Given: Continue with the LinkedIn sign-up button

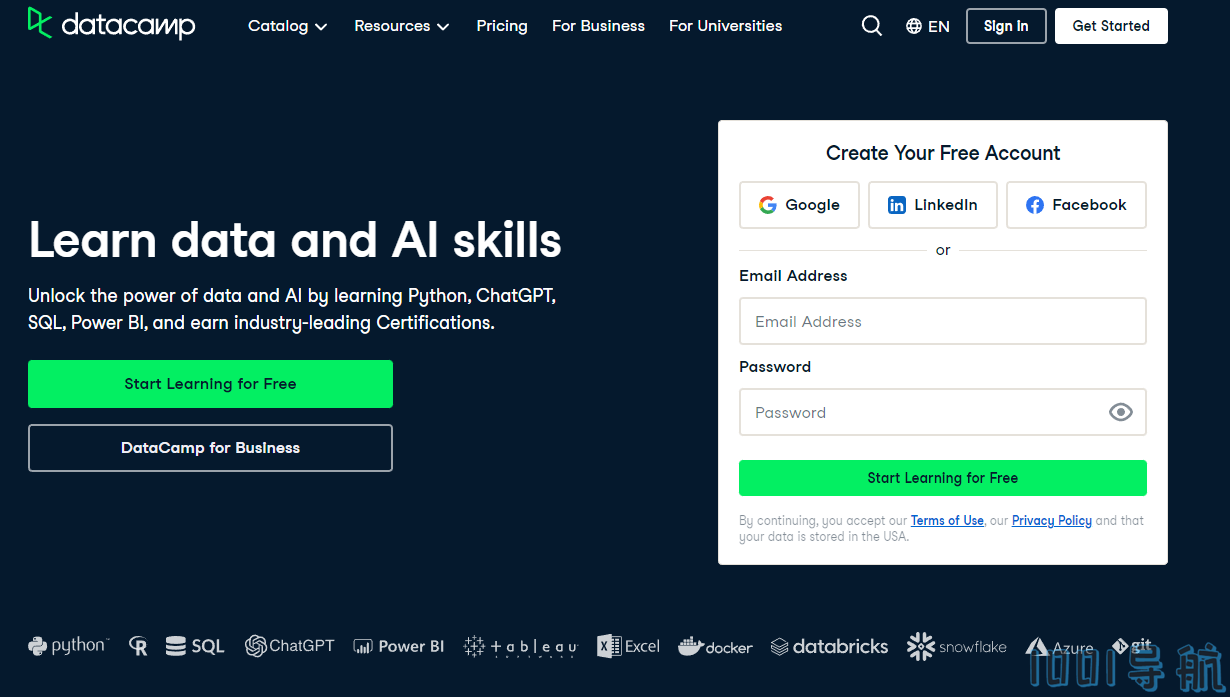Looking at the screenshot, I should (x=932, y=205).
